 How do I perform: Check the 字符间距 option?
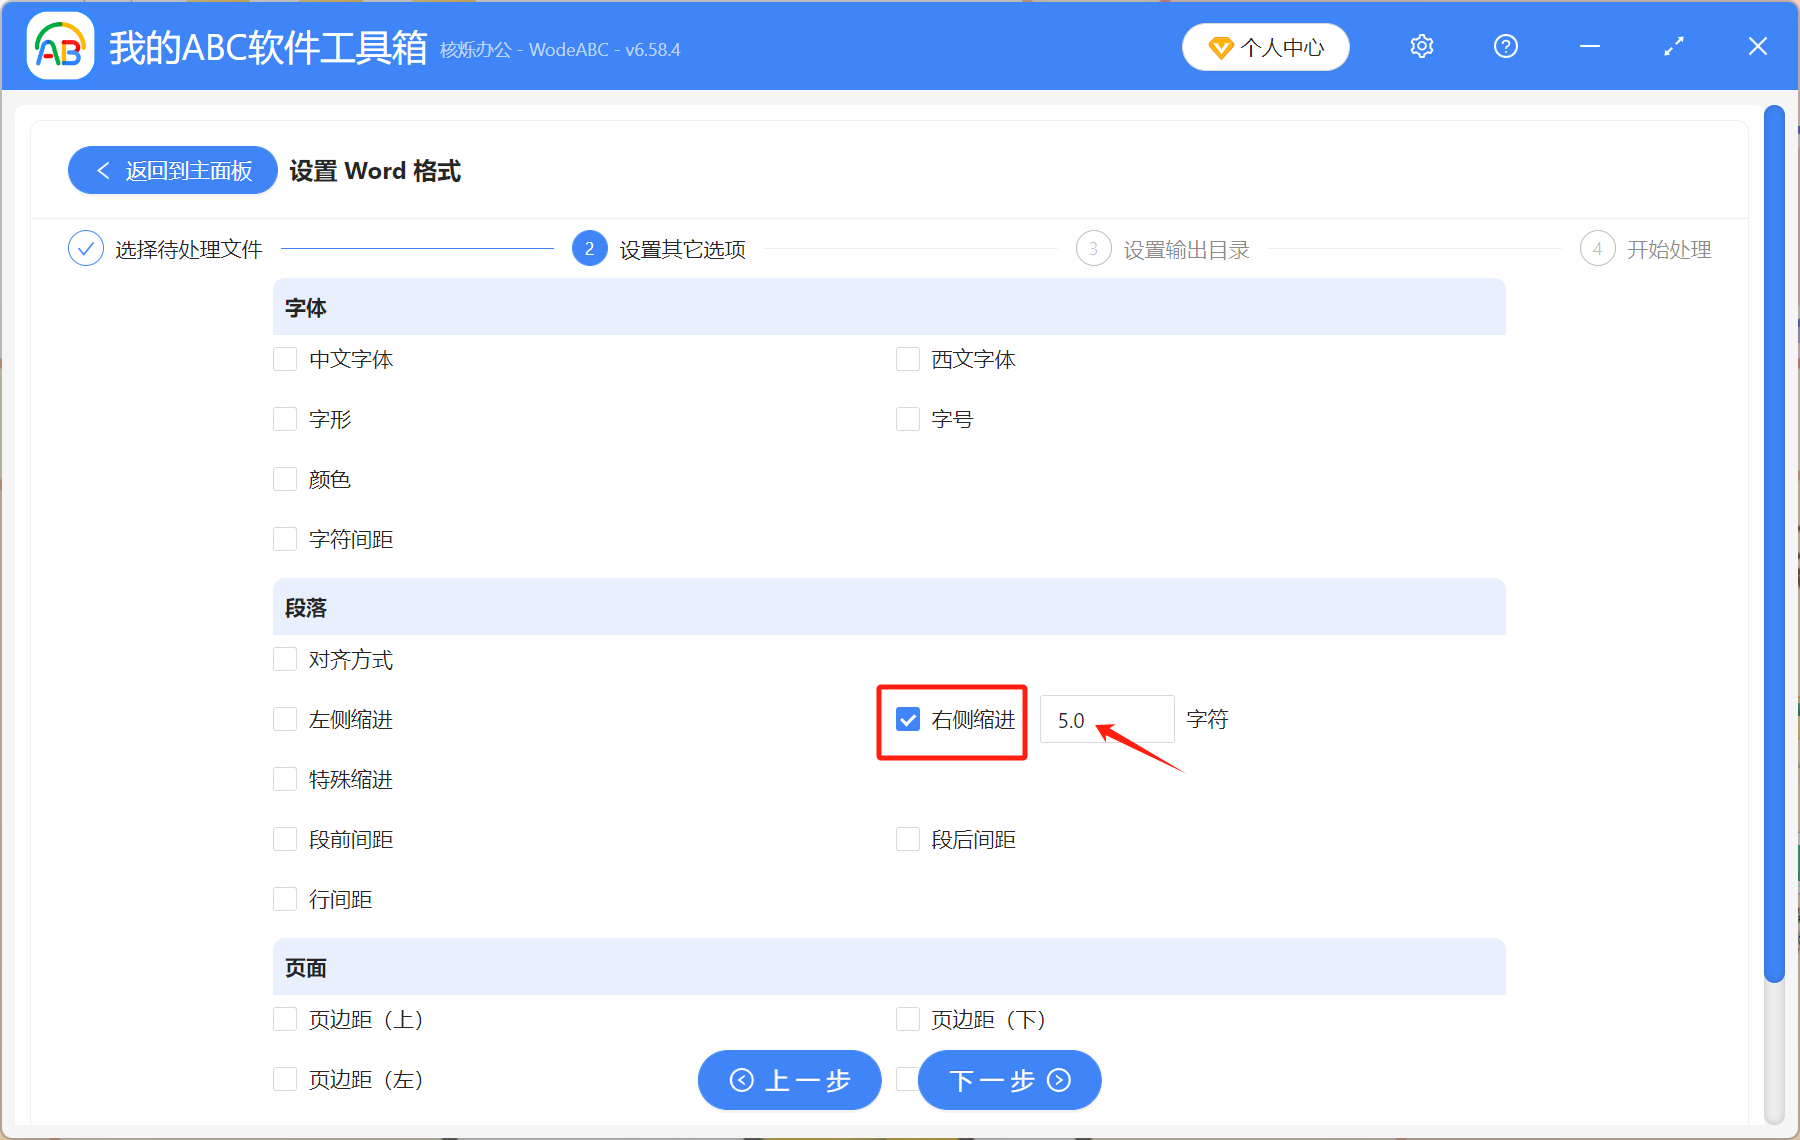pyautogui.click(x=284, y=539)
